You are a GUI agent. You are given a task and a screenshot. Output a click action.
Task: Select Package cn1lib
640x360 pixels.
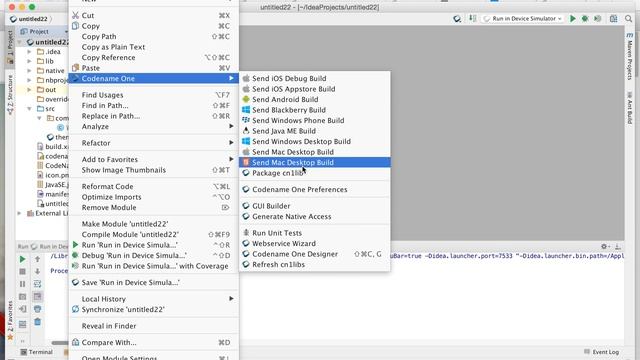(x=314, y=173)
